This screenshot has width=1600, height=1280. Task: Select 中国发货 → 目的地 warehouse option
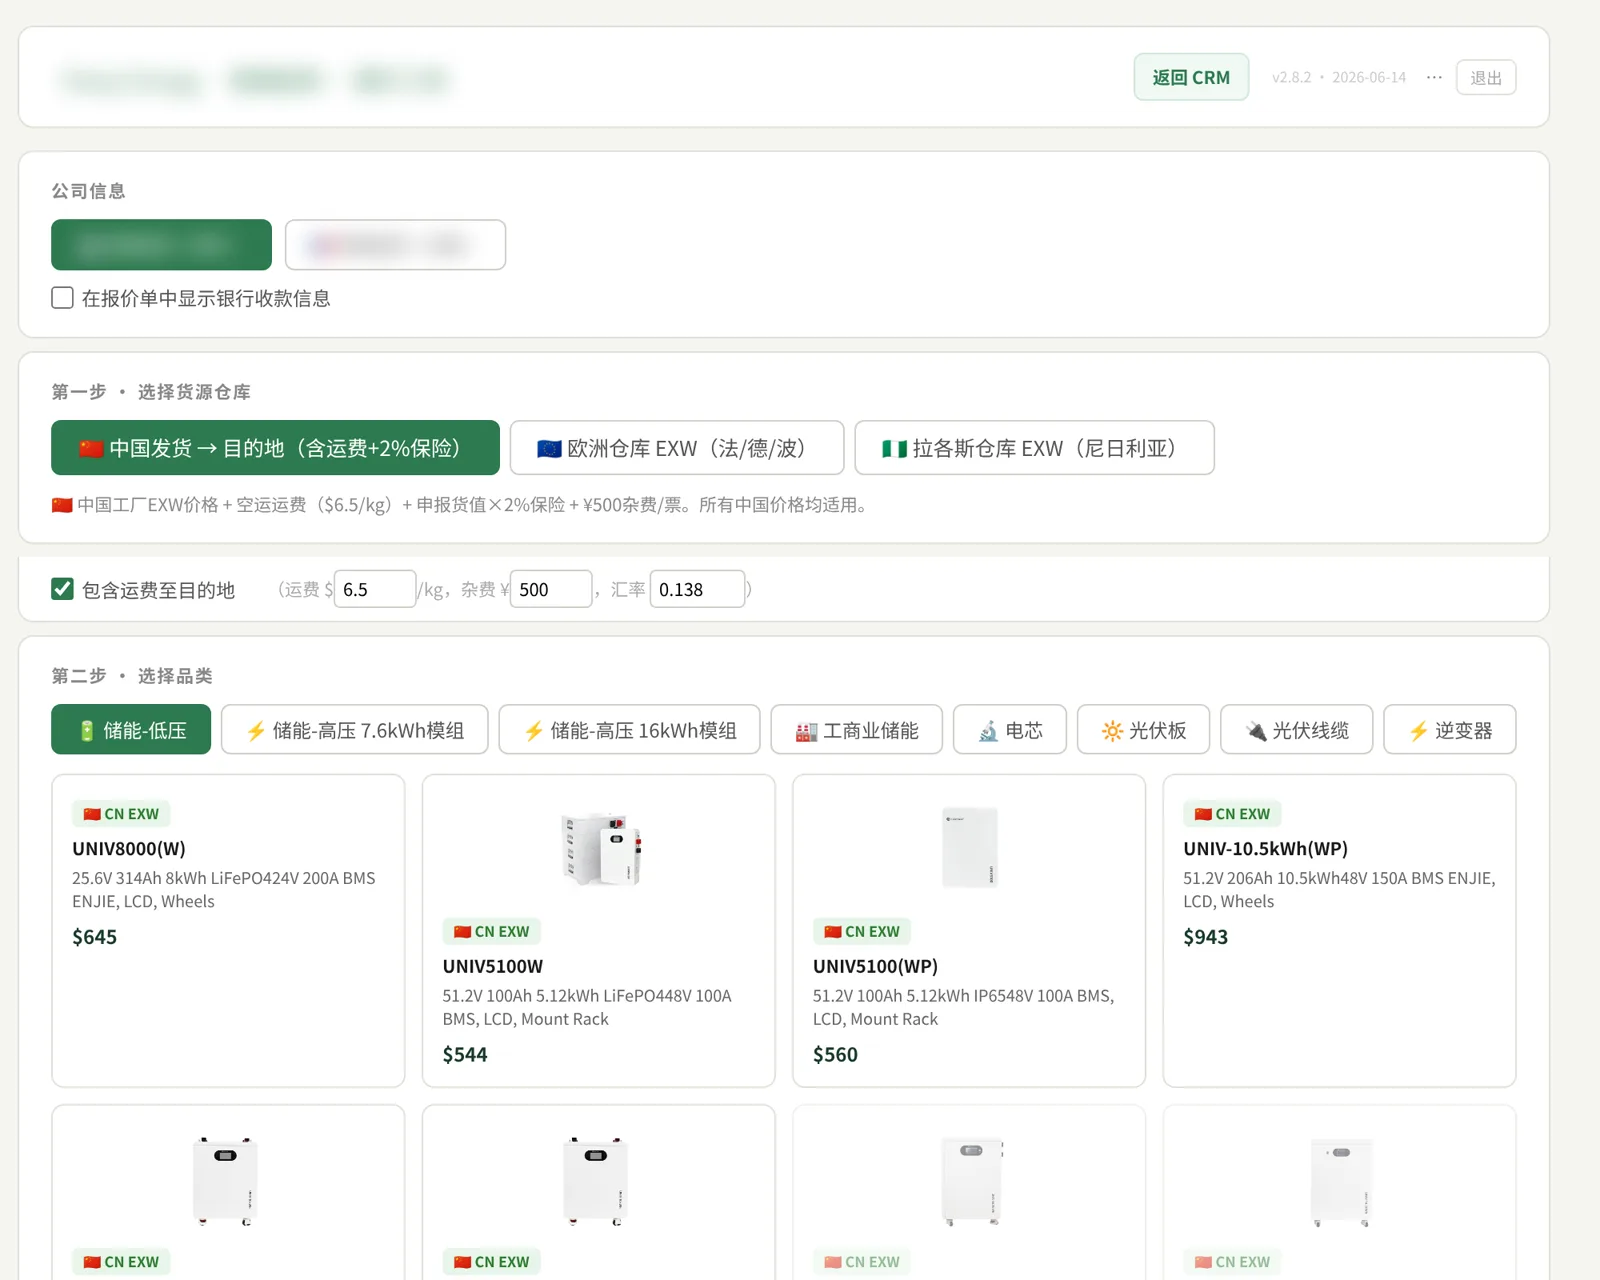[x=275, y=448]
